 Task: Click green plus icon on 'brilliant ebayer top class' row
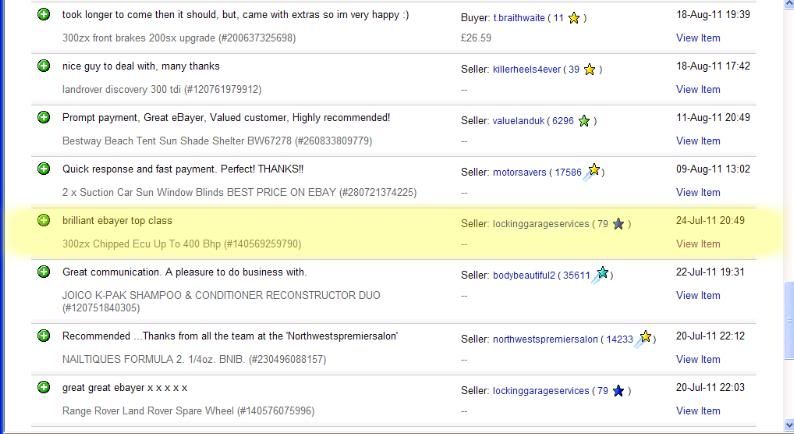pos(43,221)
